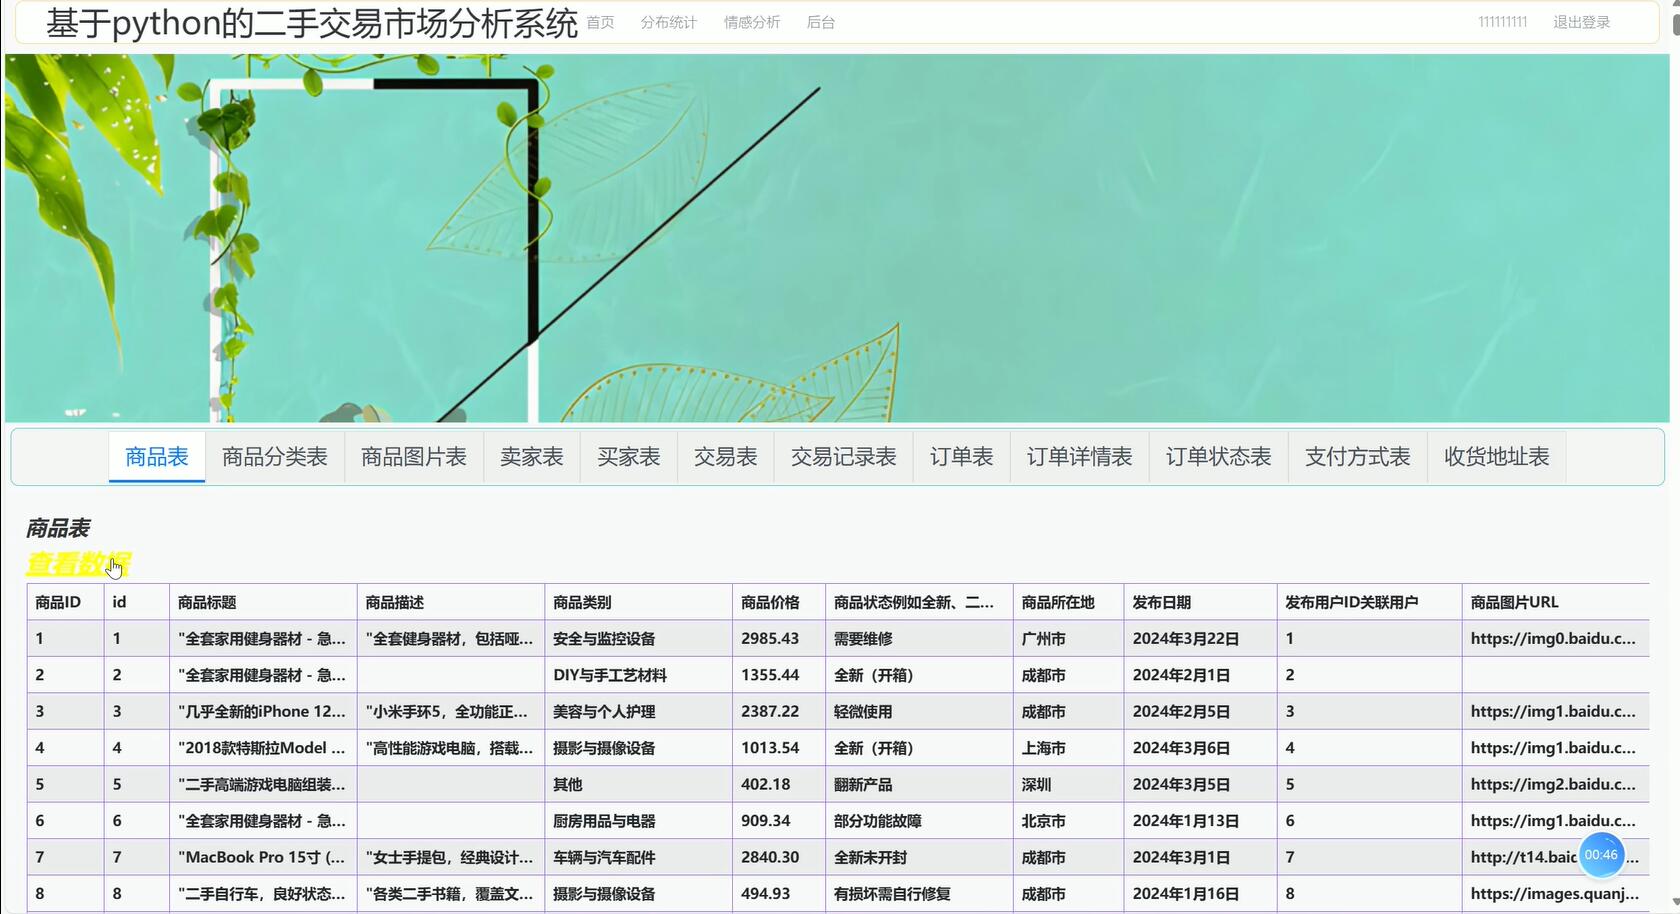Switch to the 商品分类表 tab

click(274, 456)
